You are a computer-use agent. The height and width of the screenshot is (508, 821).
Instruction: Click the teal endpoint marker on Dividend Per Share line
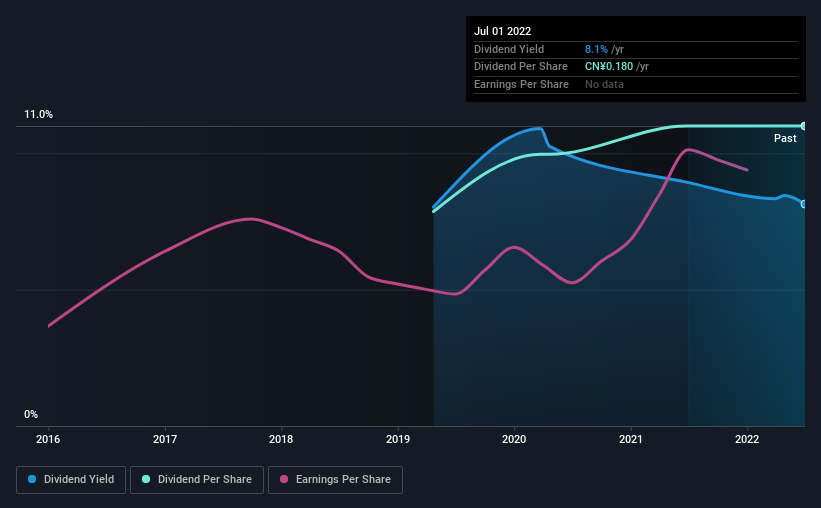tap(804, 126)
